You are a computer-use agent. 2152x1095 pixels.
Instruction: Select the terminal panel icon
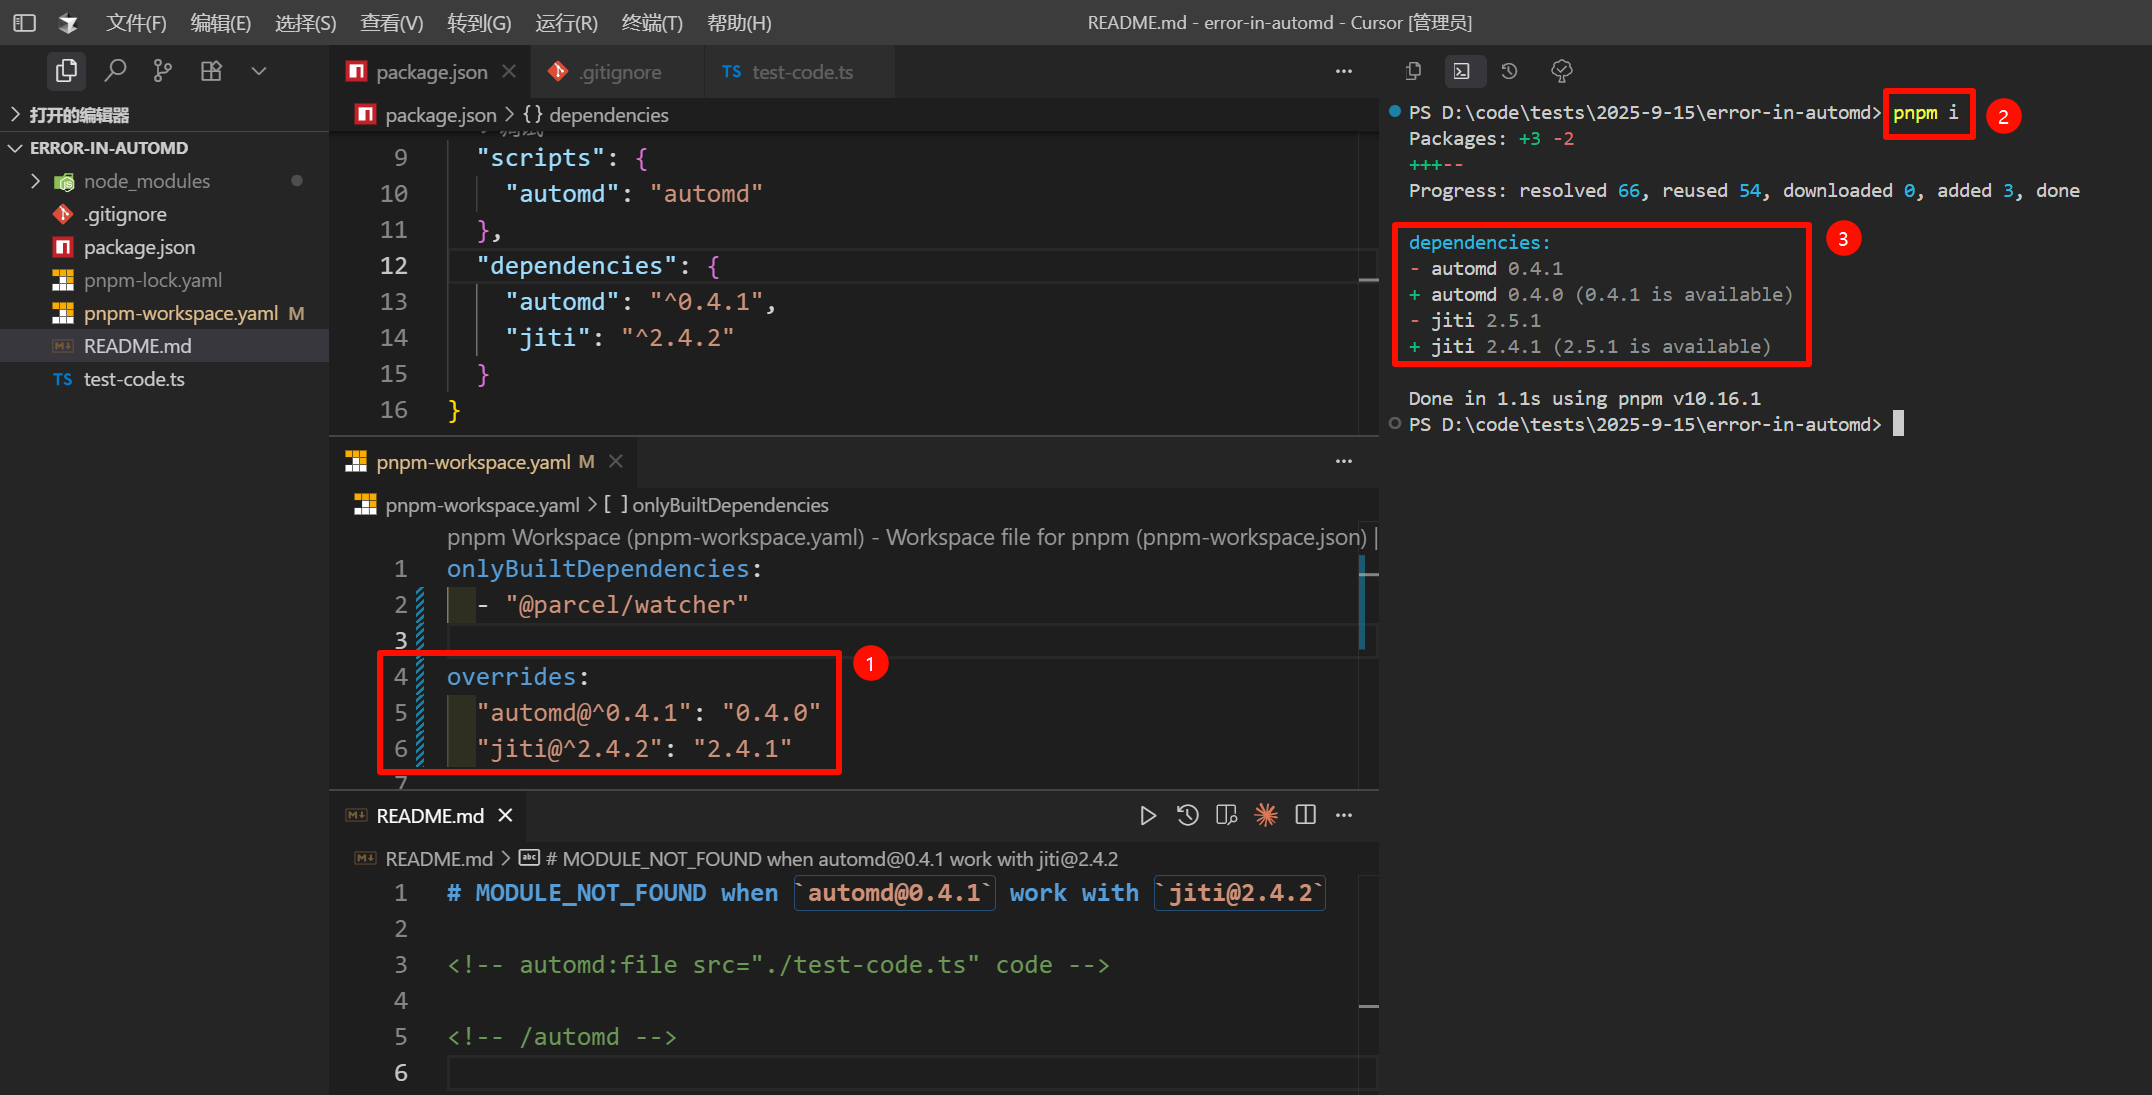point(1462,71)
